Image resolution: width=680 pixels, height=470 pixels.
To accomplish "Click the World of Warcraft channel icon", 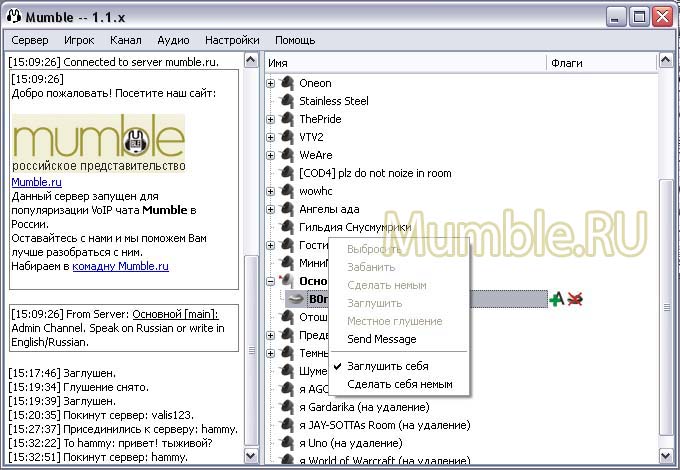I will pyautogui.click(x=288, y=461).
